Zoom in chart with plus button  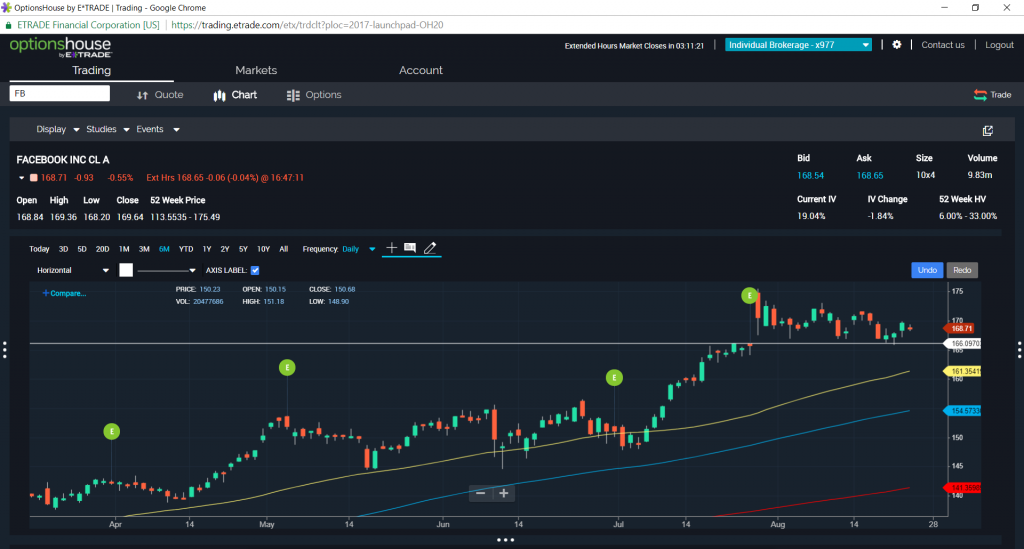504,493
